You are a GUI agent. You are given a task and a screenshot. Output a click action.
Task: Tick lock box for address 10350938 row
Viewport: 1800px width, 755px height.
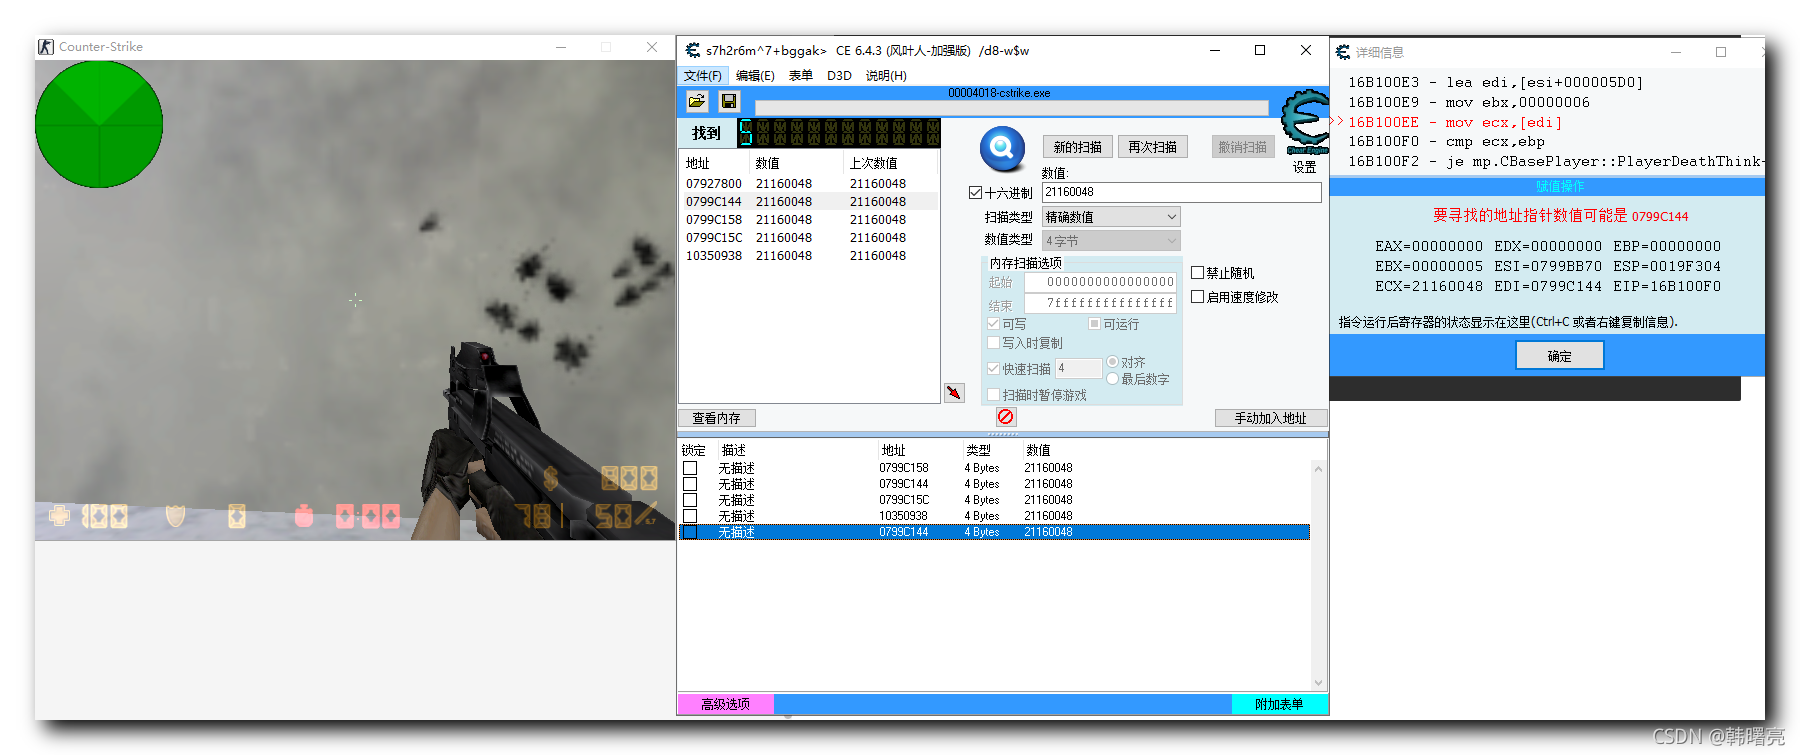tap(690, 516)
